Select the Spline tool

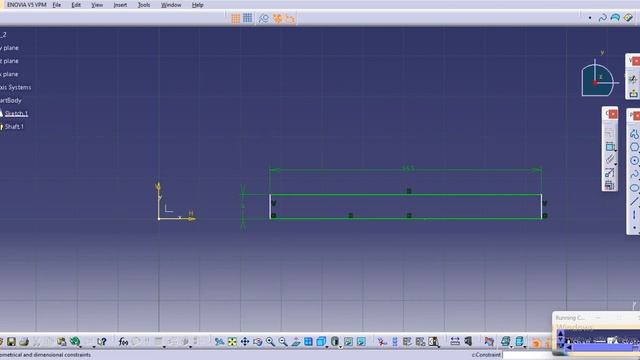[x=634, y=174]
